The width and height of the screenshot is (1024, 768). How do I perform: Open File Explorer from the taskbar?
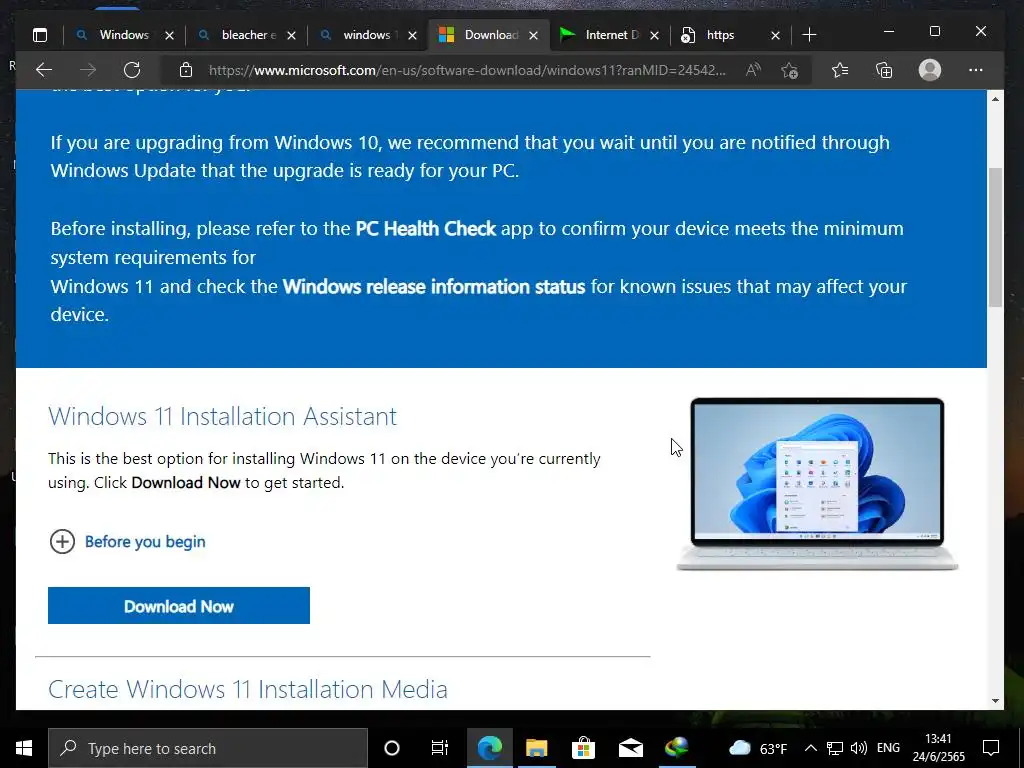point(537,748)
